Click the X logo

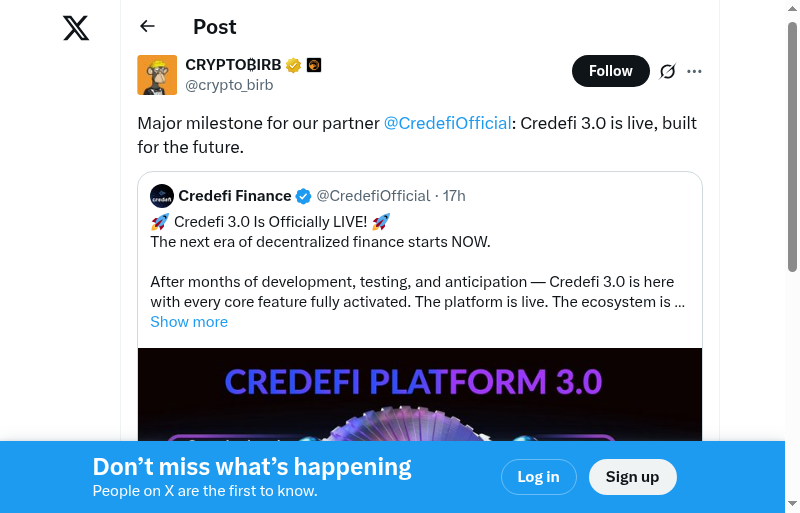coord(76,28)
